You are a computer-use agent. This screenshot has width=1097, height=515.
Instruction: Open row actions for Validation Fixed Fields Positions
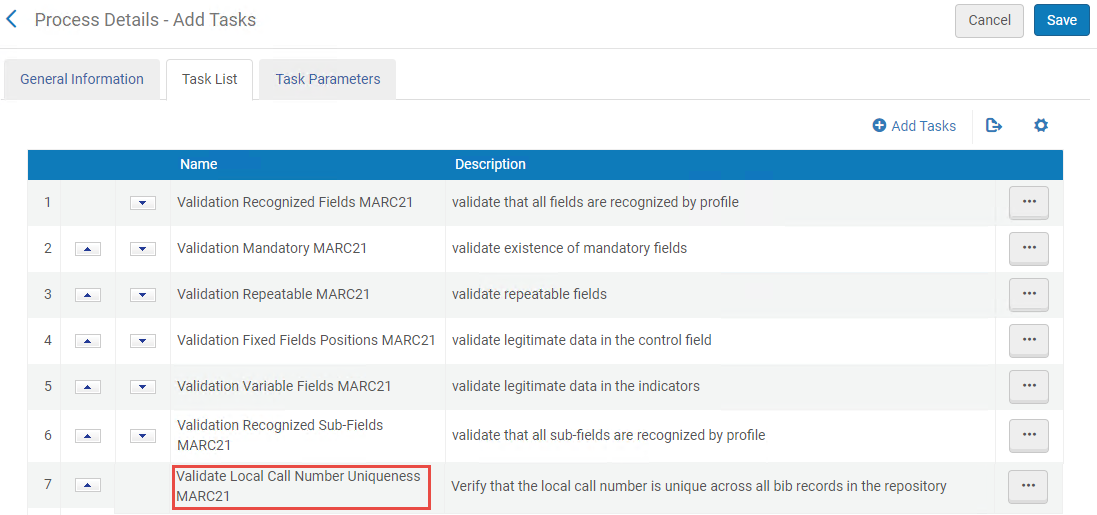pyautogui.click(x=1028, y=341)
